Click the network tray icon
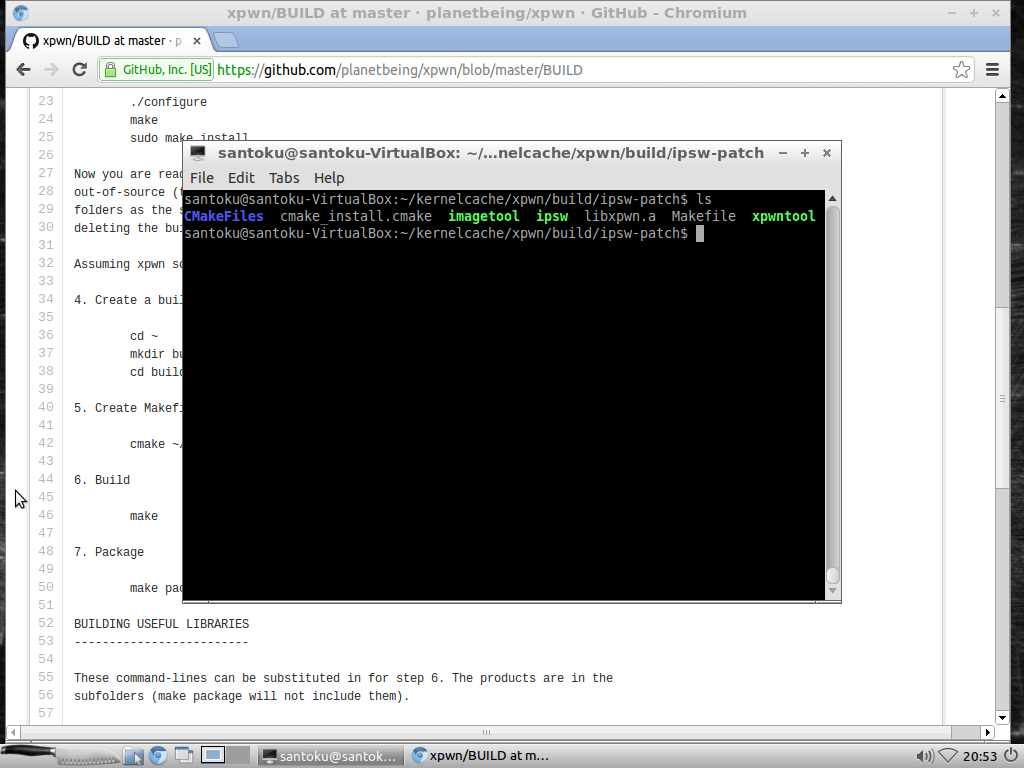Image resolution: width=1024 pixels, height=768 pixels. click(x=947, y=756)
